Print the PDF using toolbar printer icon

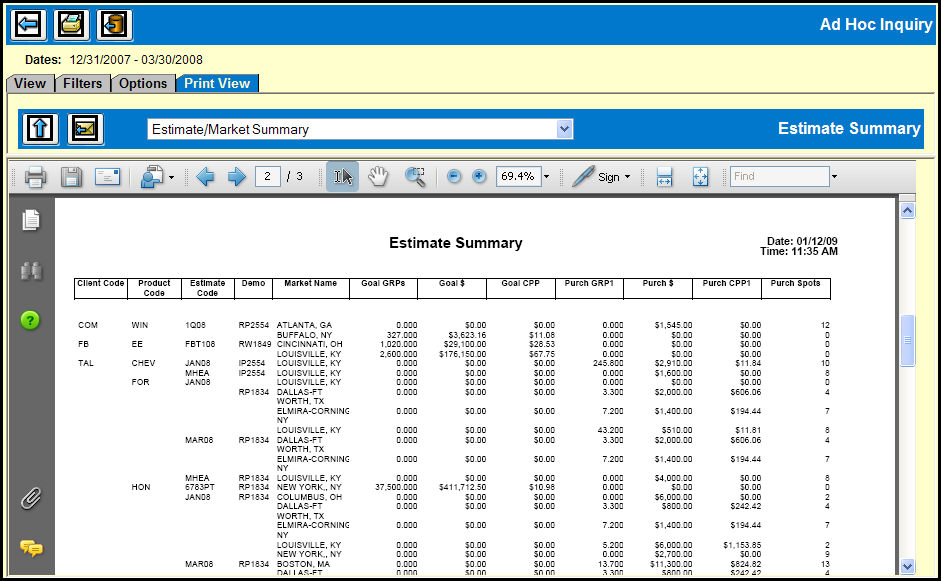click(x=35, y=176)
